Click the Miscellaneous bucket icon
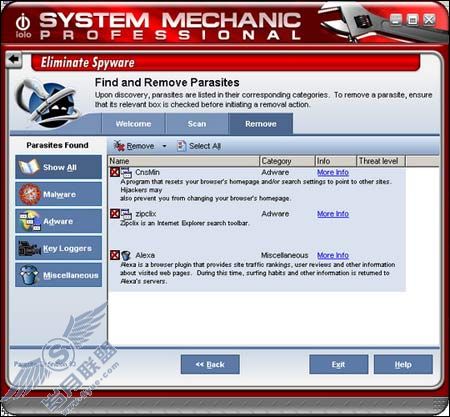This screenshot has height=417, width=450. (x=29, y=275)
